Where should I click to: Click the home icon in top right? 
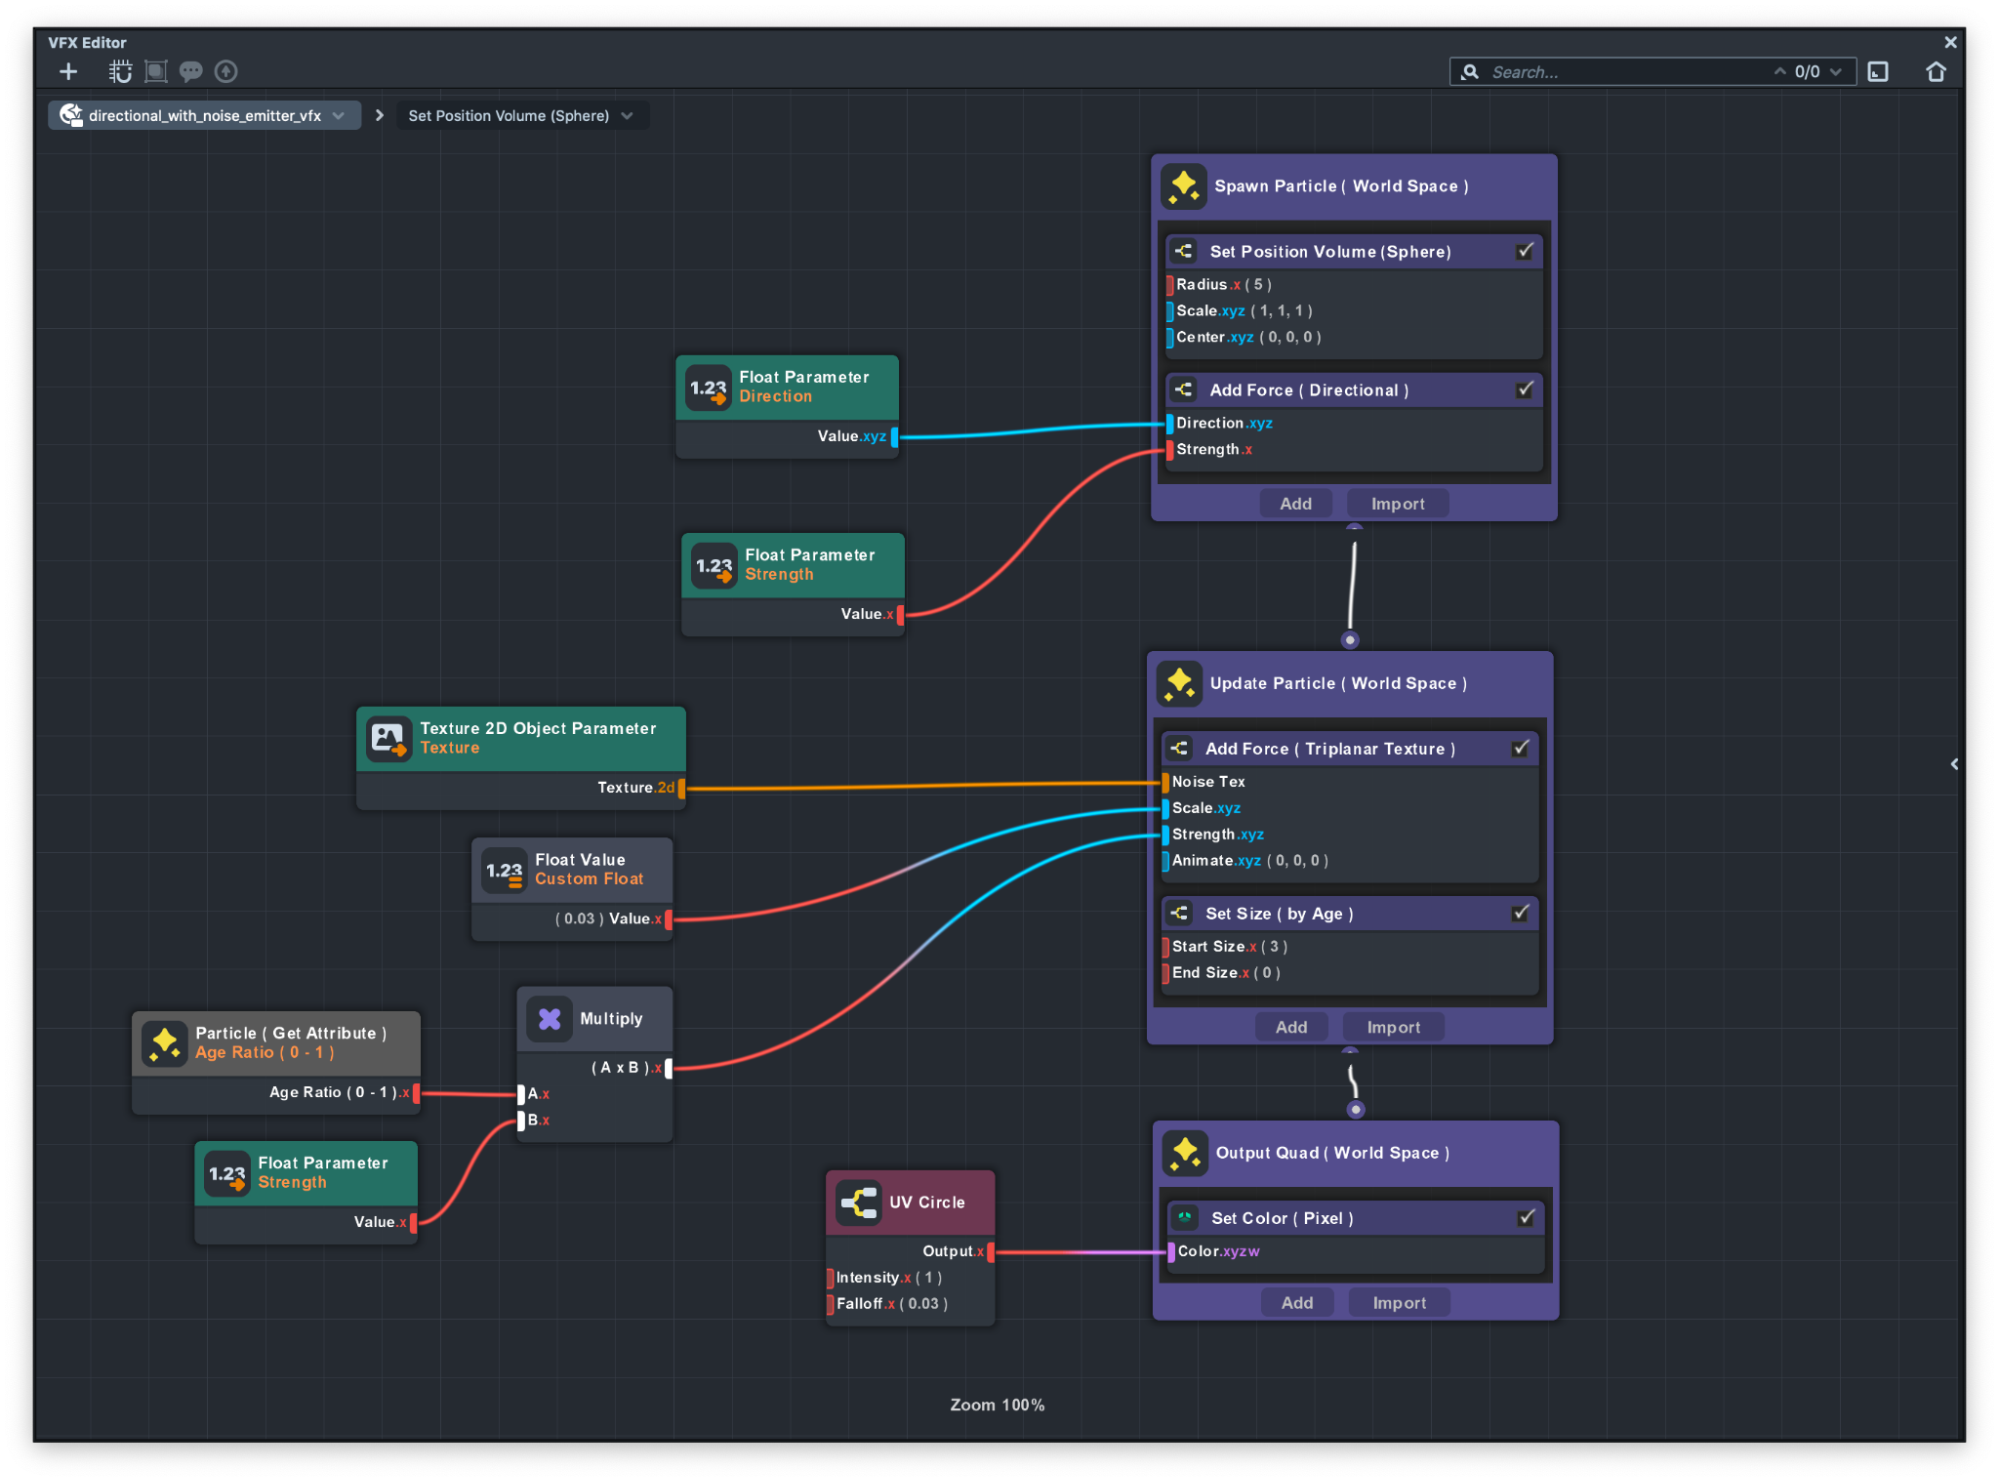click(1935, 72)
